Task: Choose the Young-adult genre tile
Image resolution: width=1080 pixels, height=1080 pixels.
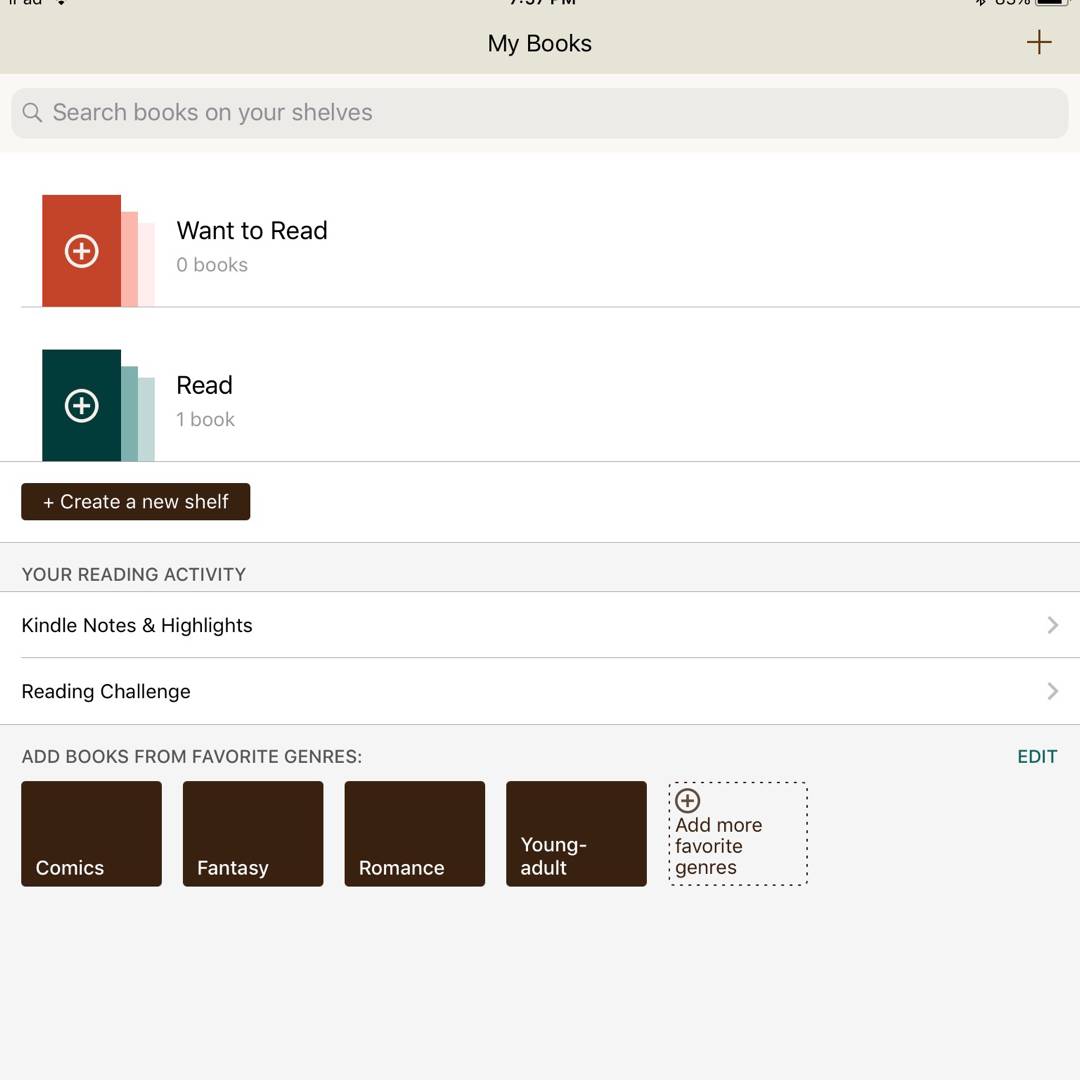Action: 576,833
